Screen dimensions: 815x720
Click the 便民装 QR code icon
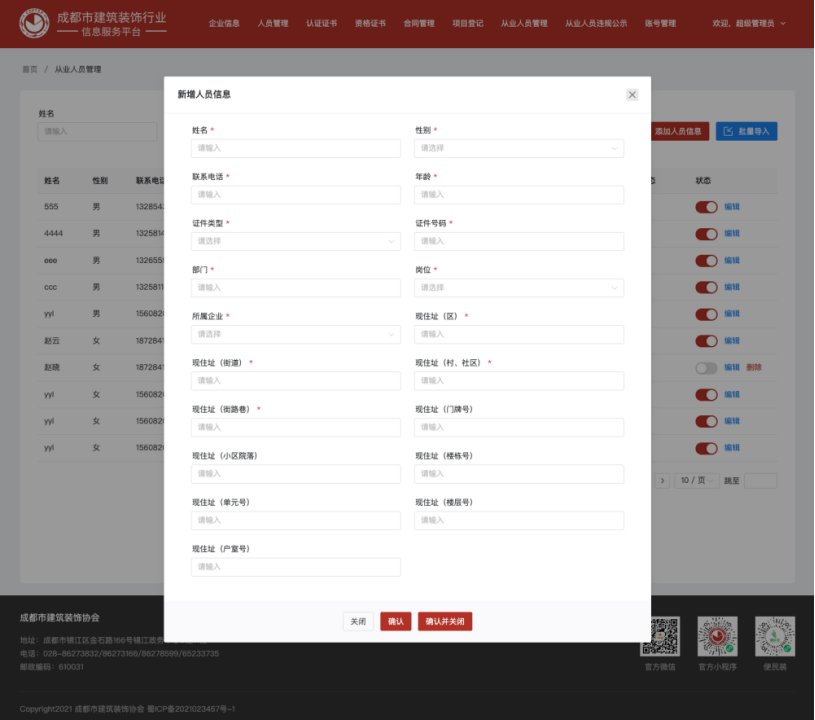click(x=774, y=636)
